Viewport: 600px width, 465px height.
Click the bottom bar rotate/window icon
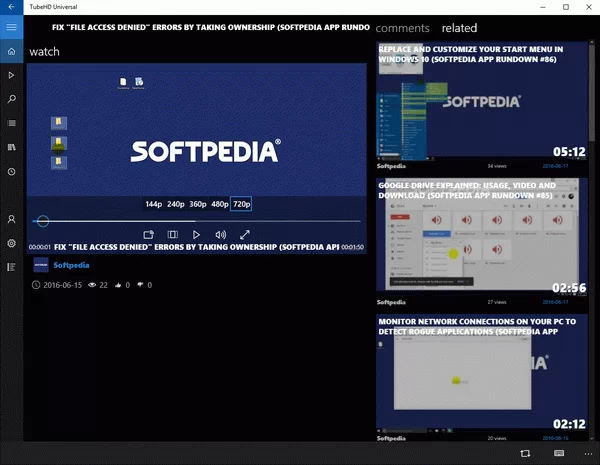pyautogui.click(x=525, y=453)
